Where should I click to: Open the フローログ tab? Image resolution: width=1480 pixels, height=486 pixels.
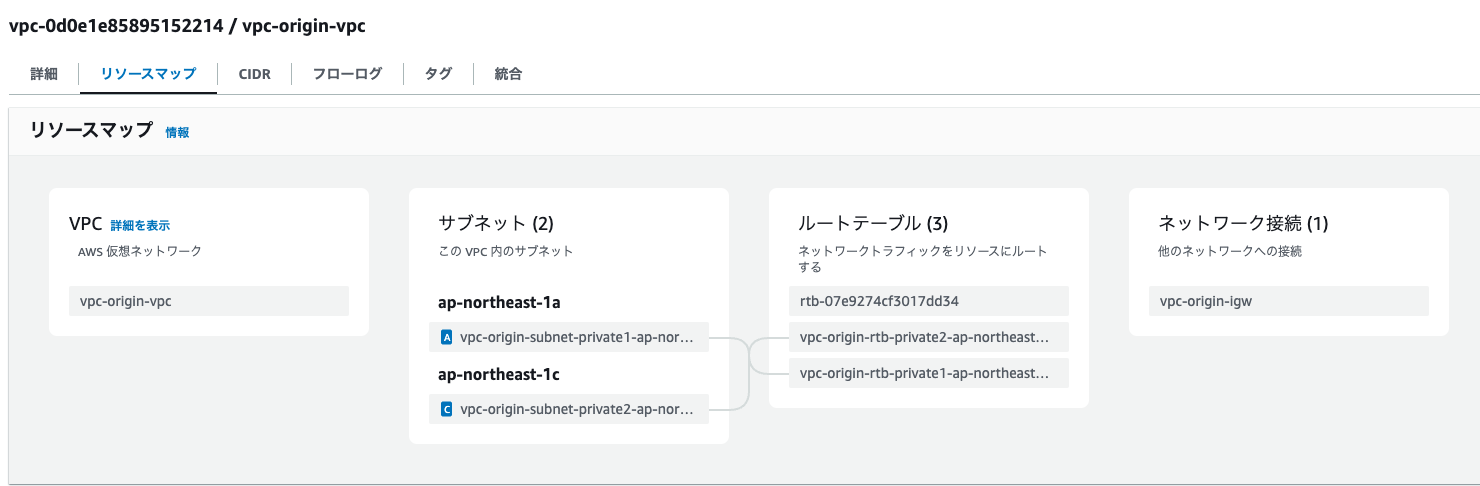[x=347, y=74]
